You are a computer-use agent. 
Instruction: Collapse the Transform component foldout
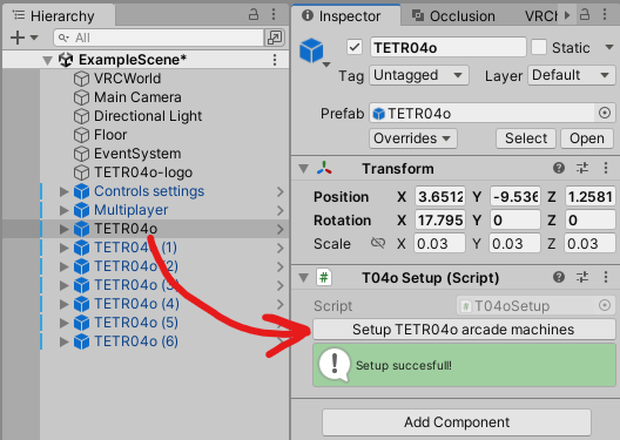[x=304, y=169]
